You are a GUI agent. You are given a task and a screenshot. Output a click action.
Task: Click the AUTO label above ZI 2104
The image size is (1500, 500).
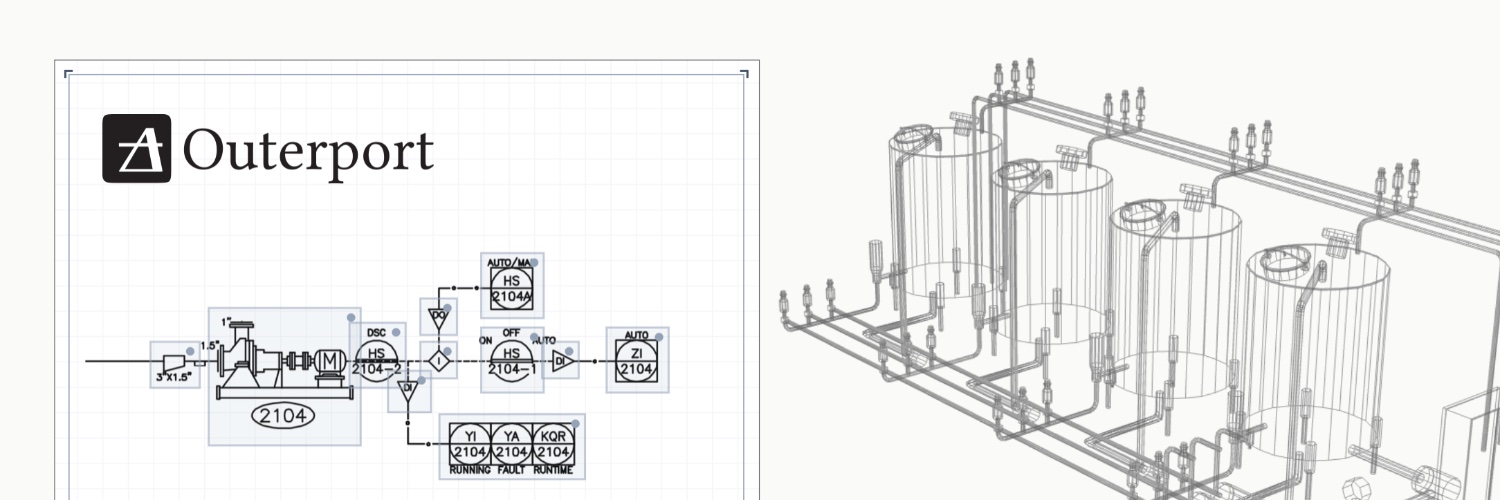point(637,336)
